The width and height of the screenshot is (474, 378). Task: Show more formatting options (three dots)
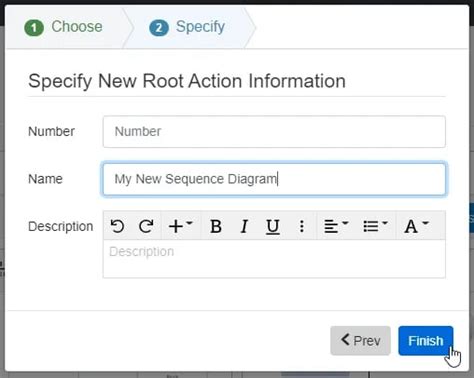302,226
